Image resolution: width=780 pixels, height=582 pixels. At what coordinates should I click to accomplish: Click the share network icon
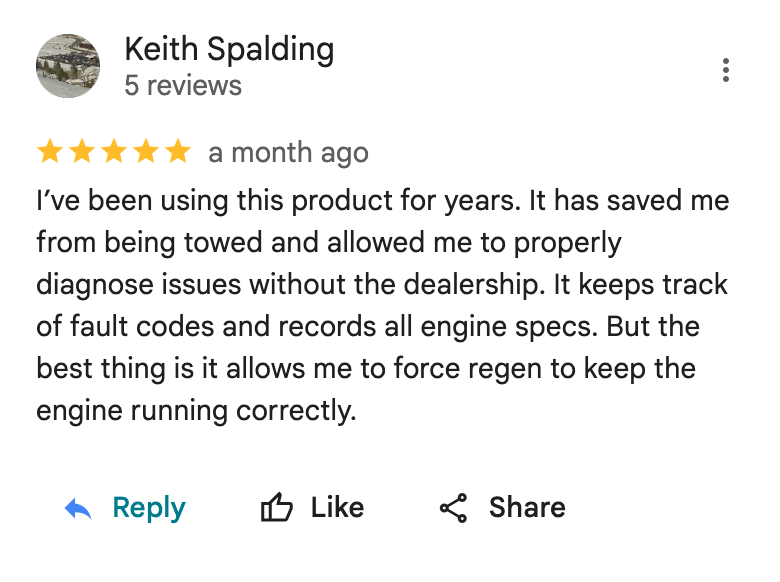point(454,508)
